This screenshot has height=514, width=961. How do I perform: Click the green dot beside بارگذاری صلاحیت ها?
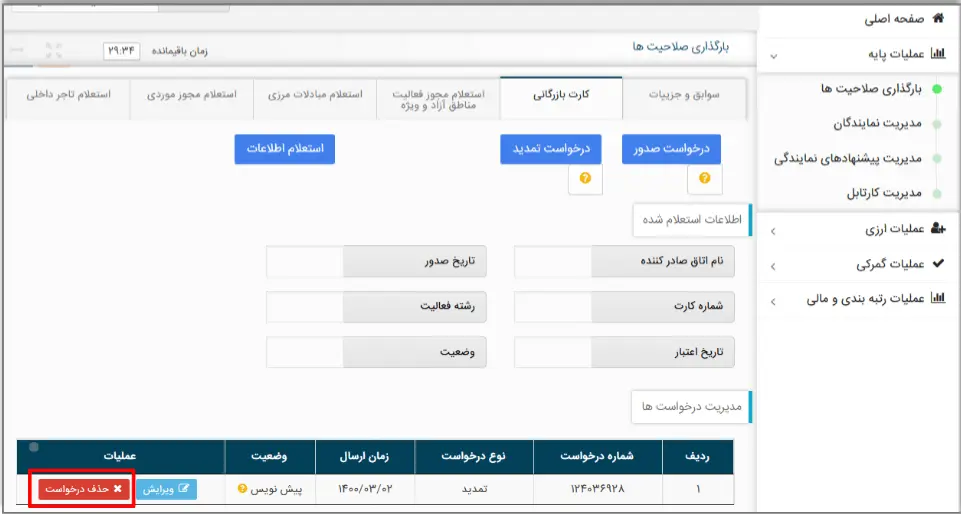[x=936, y=89]
